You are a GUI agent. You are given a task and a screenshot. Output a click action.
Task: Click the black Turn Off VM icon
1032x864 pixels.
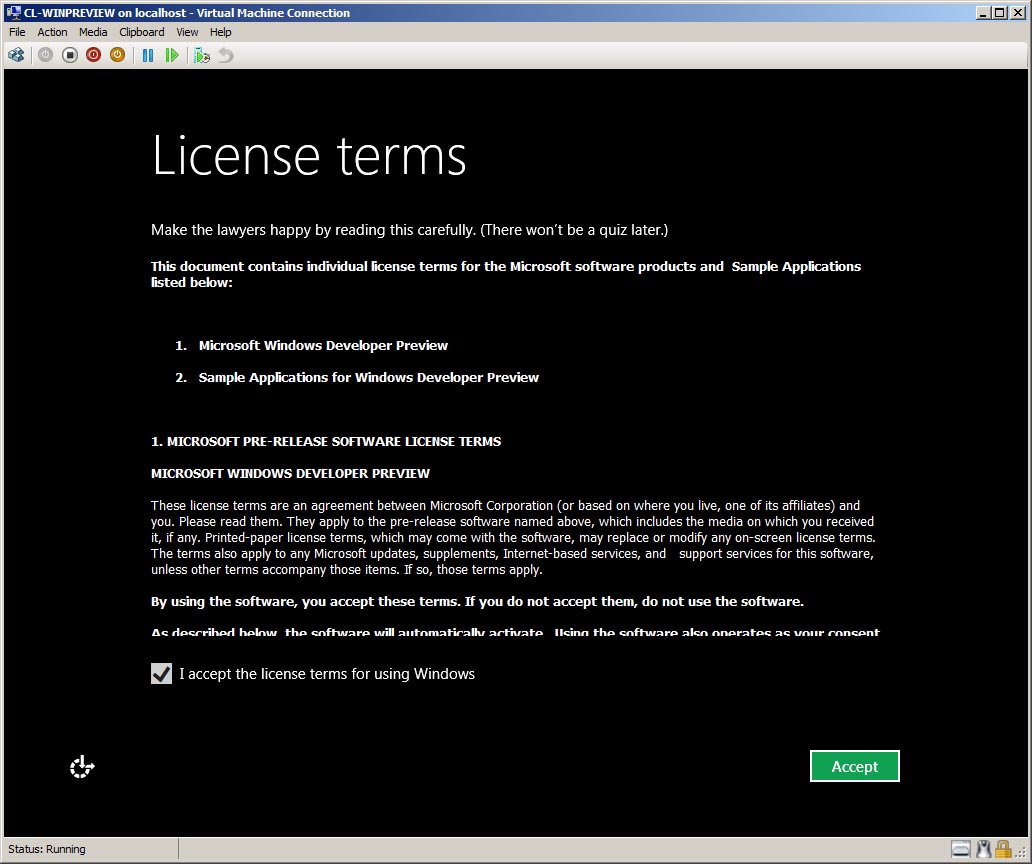click(x=70, y=55)
